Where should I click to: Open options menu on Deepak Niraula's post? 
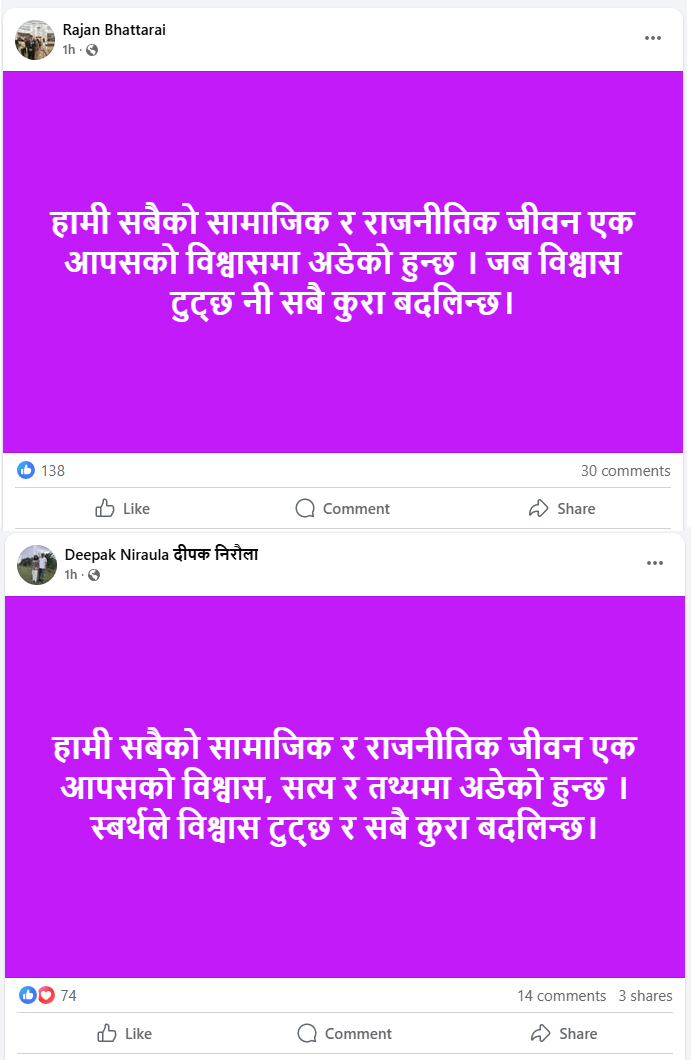pos(654,562)
